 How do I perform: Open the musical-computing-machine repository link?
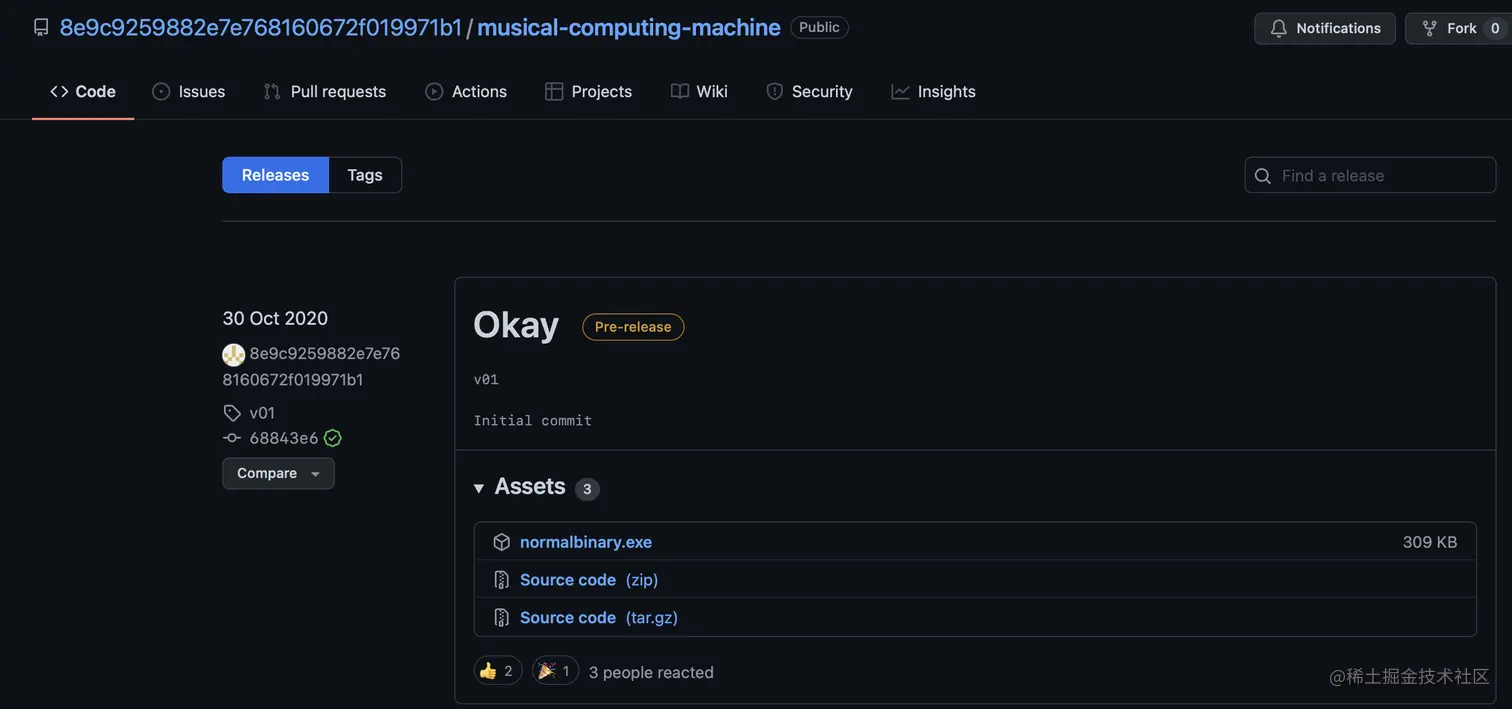[629, 27]
